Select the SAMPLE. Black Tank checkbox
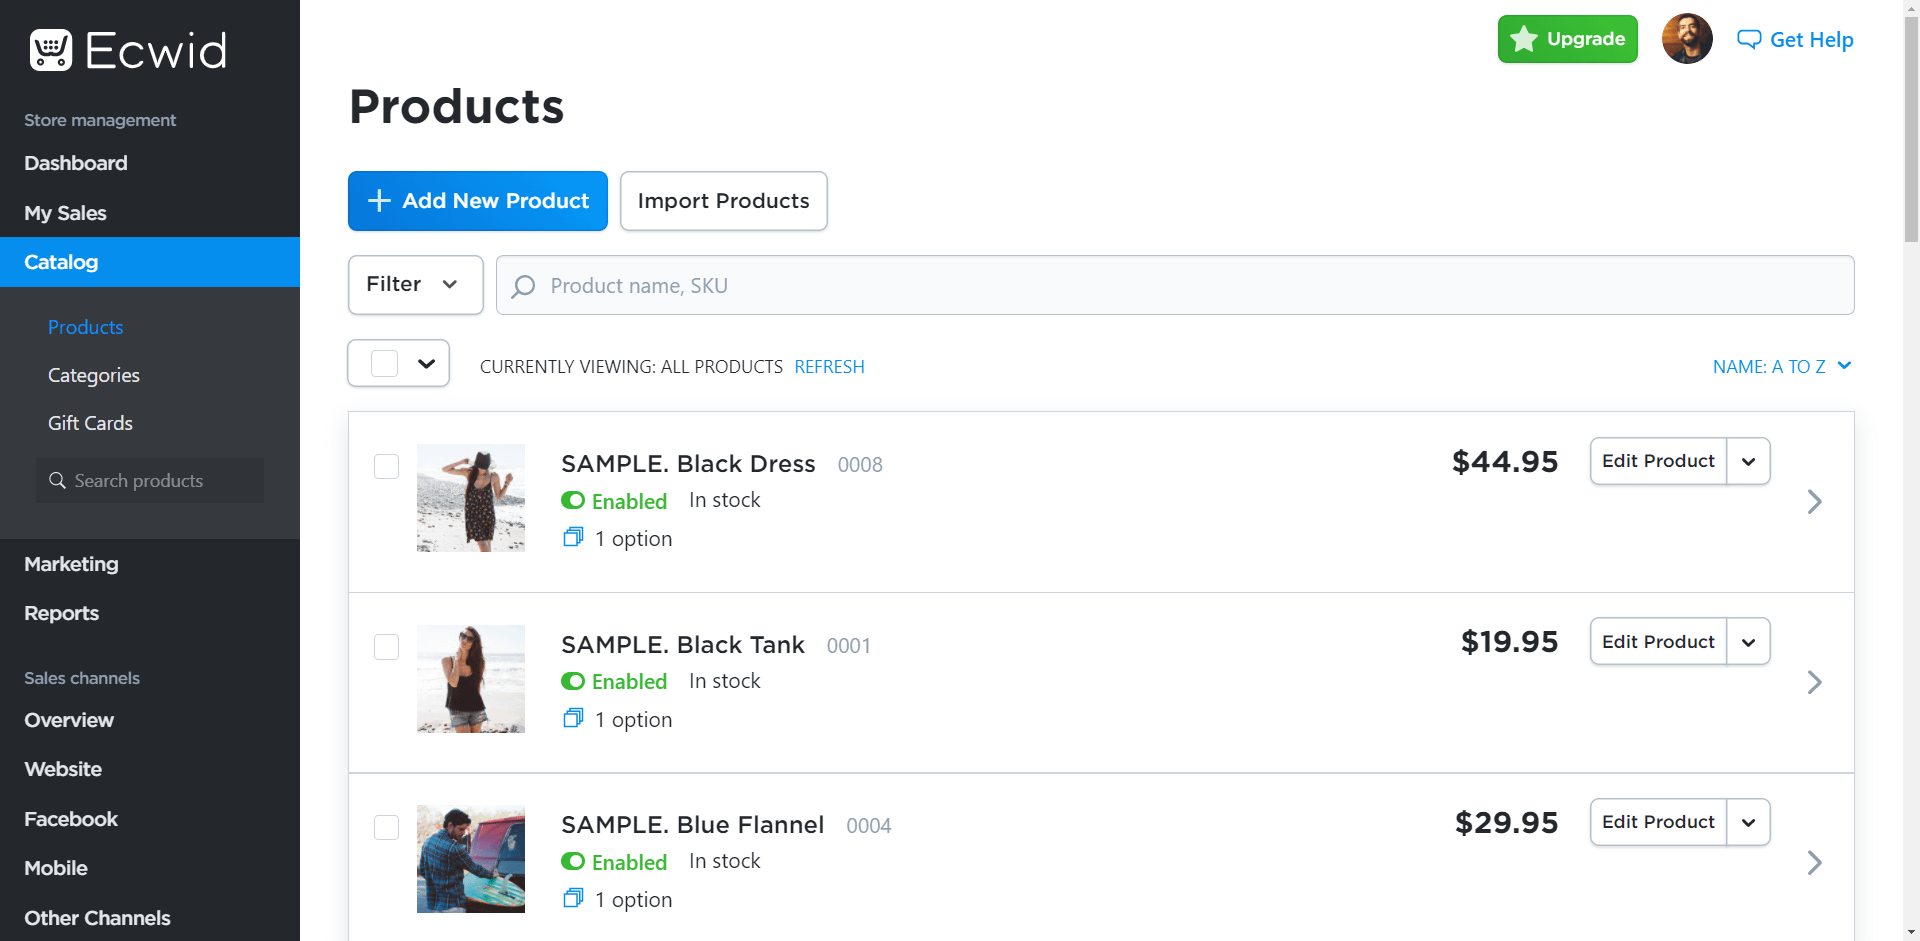 (x=386, y=647)
